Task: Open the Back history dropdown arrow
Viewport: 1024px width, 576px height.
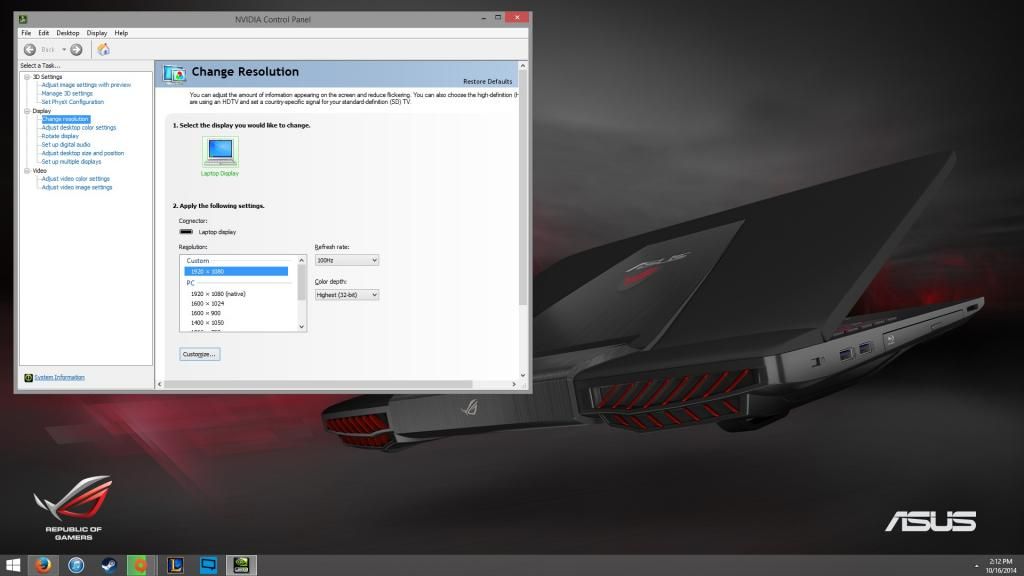Action: point(64,50)
